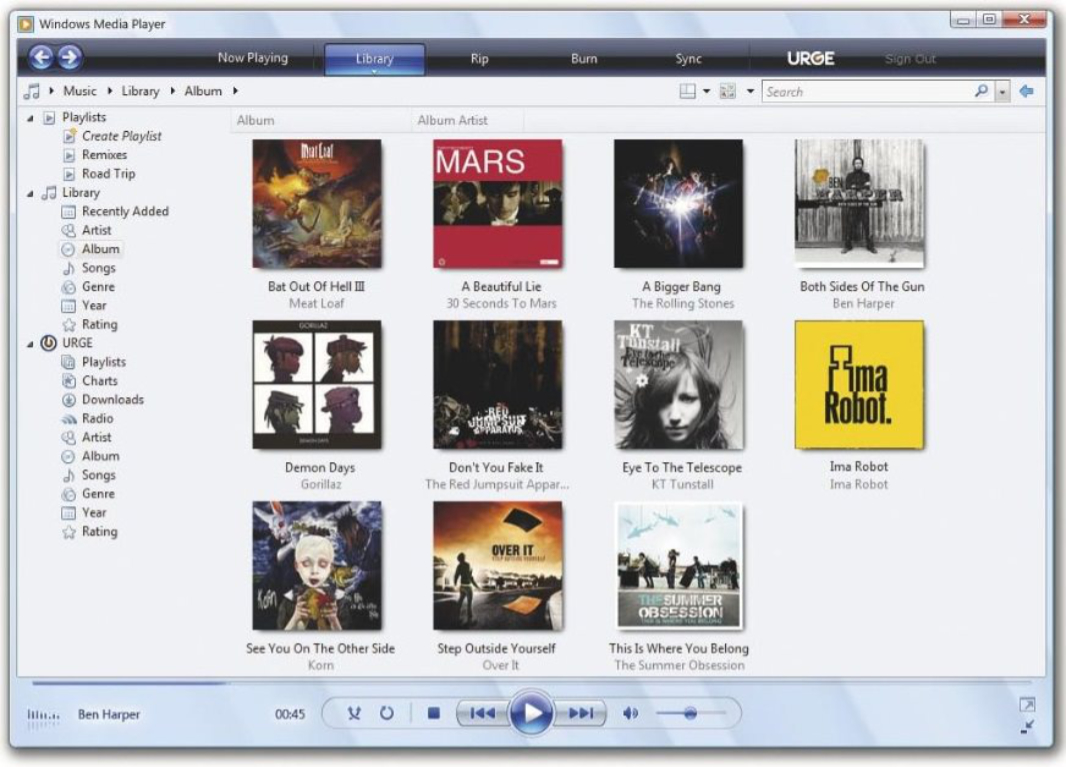Click the Sign Out link
Screen dimensions: 1066x767
(910, 59)
